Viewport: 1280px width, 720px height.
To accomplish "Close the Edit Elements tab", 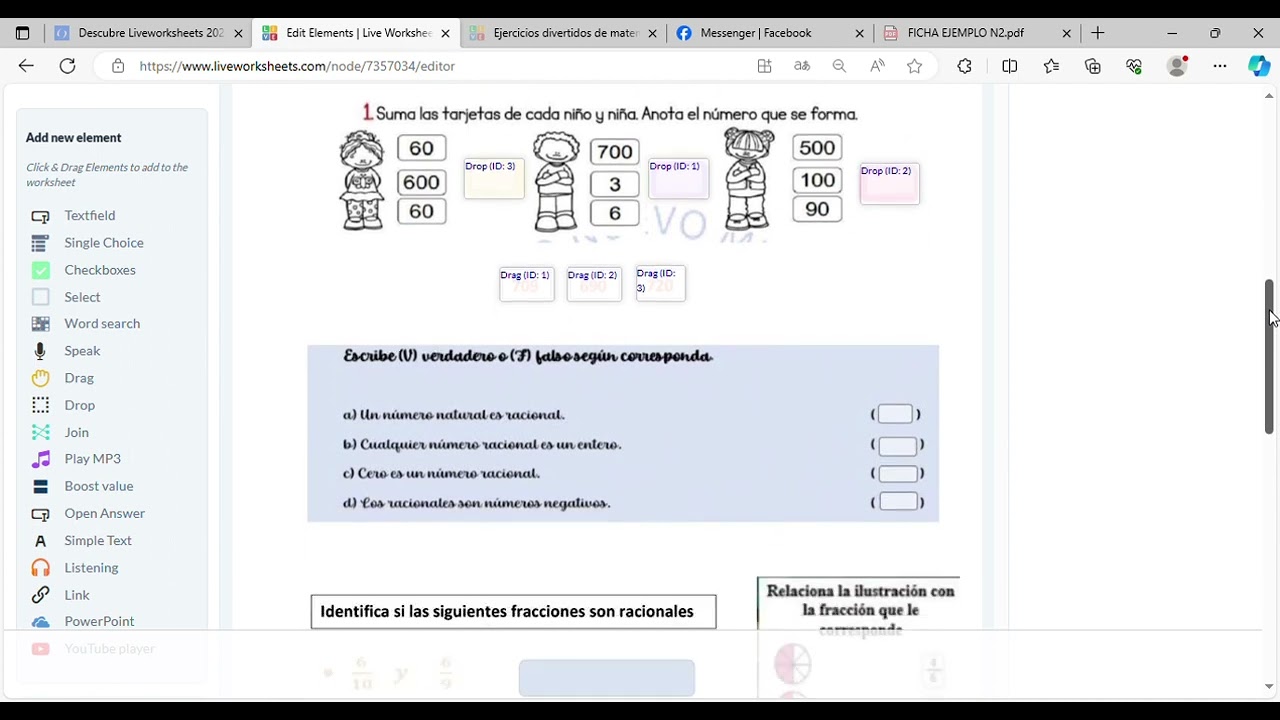I will pos(445,33).
